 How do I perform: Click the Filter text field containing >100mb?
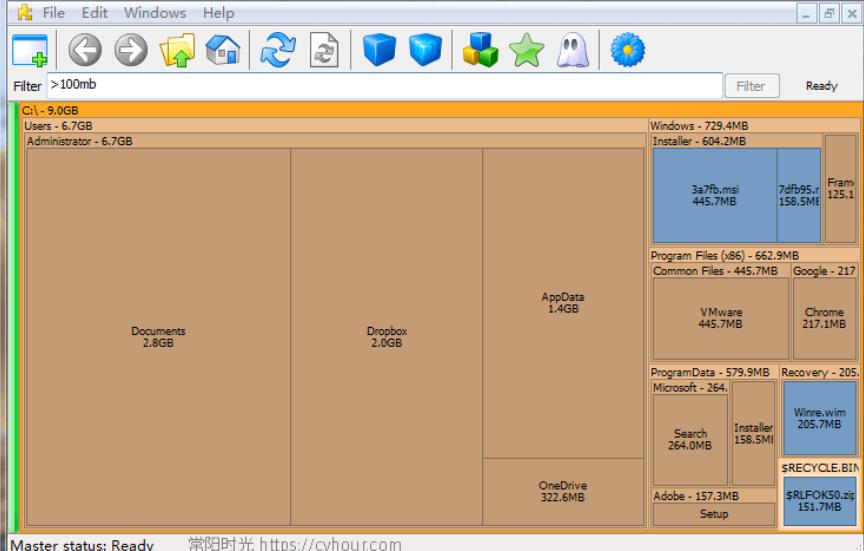(x=384, y=86)
